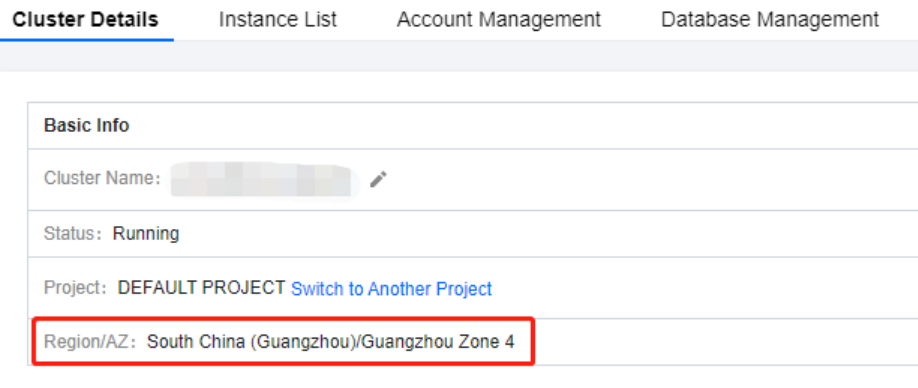Screen dimensions: 918x388
Task: Click the DEFAULT PROJECT text
Action: (201, 288)
